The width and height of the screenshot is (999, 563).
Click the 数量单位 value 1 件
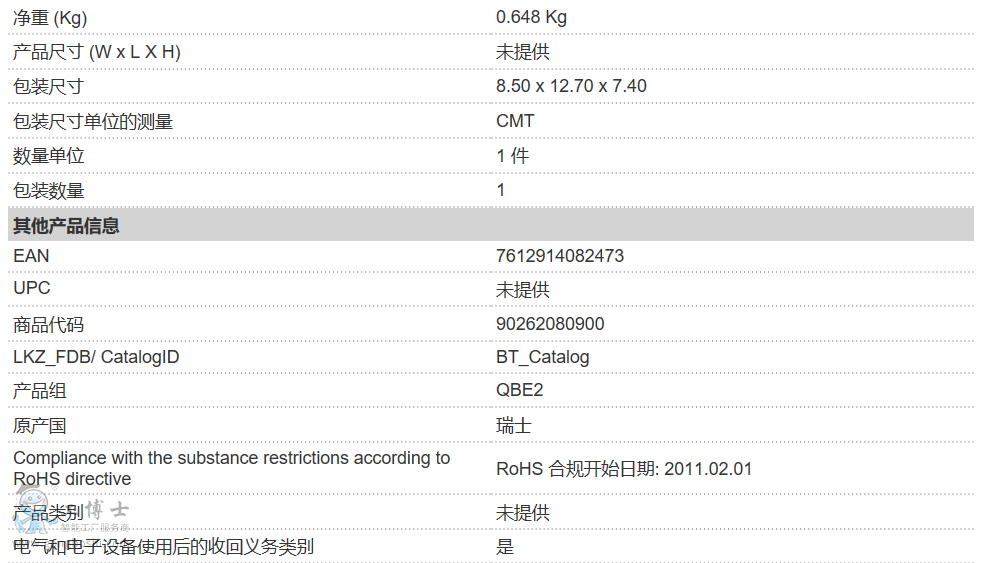(x=512, y=156)
